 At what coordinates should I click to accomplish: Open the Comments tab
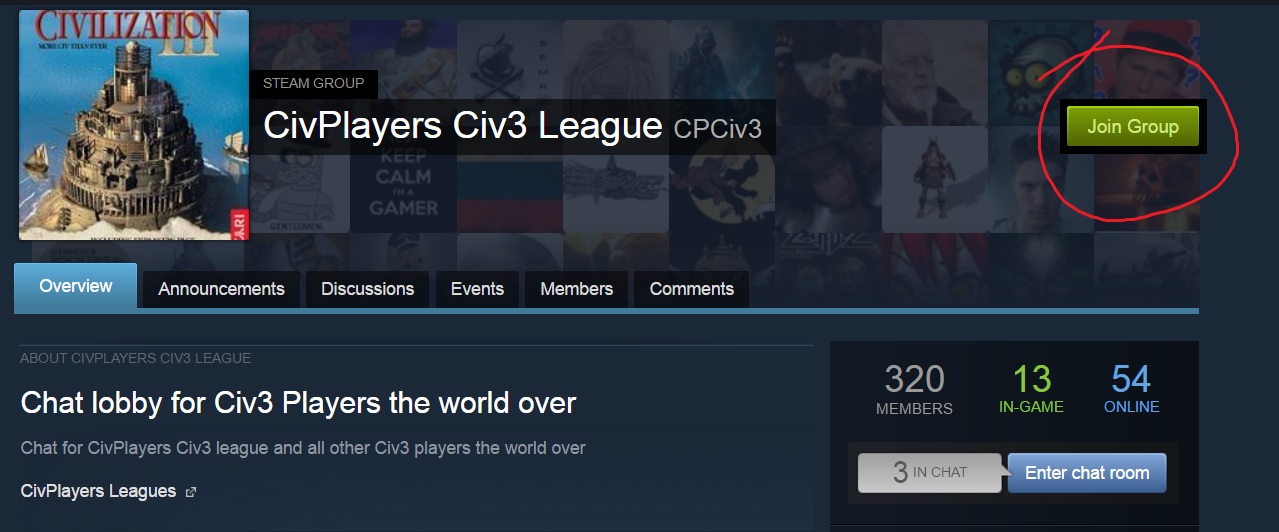coord(691,289)
